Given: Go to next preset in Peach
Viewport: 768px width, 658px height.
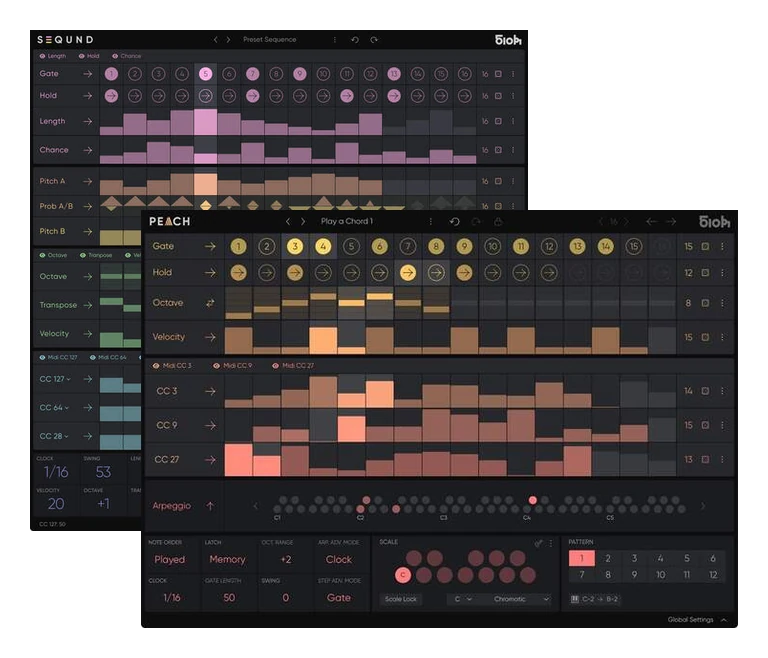Looking at the screenshot, I should (303, 221).
